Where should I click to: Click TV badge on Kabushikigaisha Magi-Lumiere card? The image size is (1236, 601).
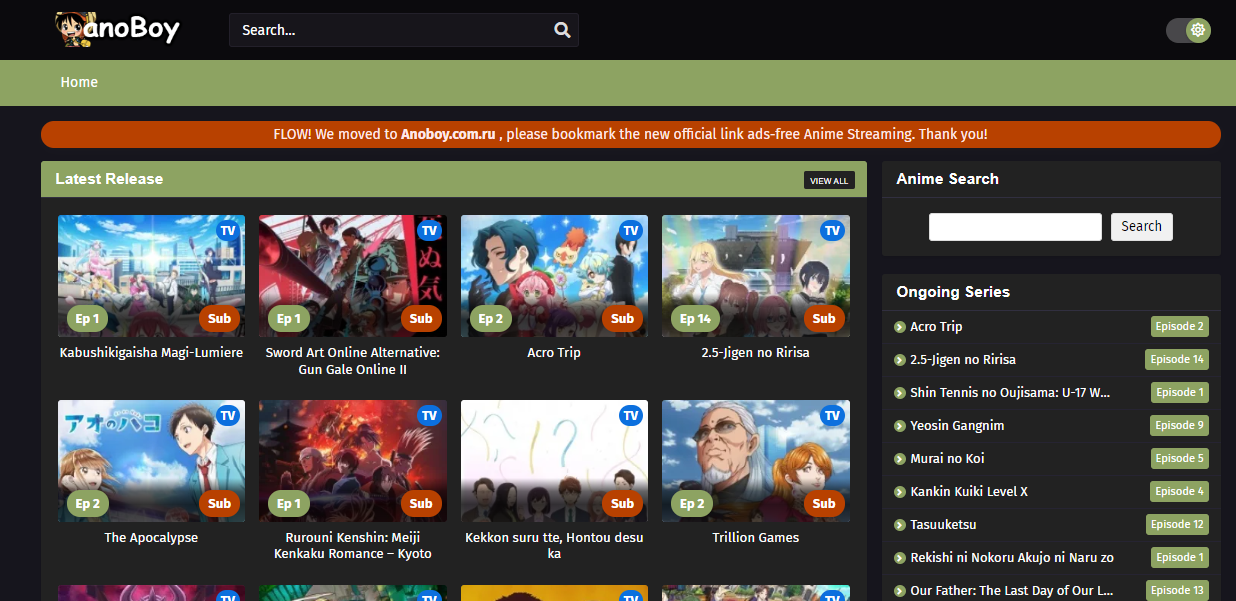pos(228,231)
